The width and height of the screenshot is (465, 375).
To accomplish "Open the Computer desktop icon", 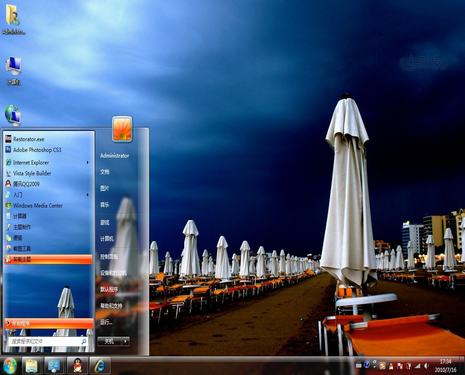I will tap(14, 71).
